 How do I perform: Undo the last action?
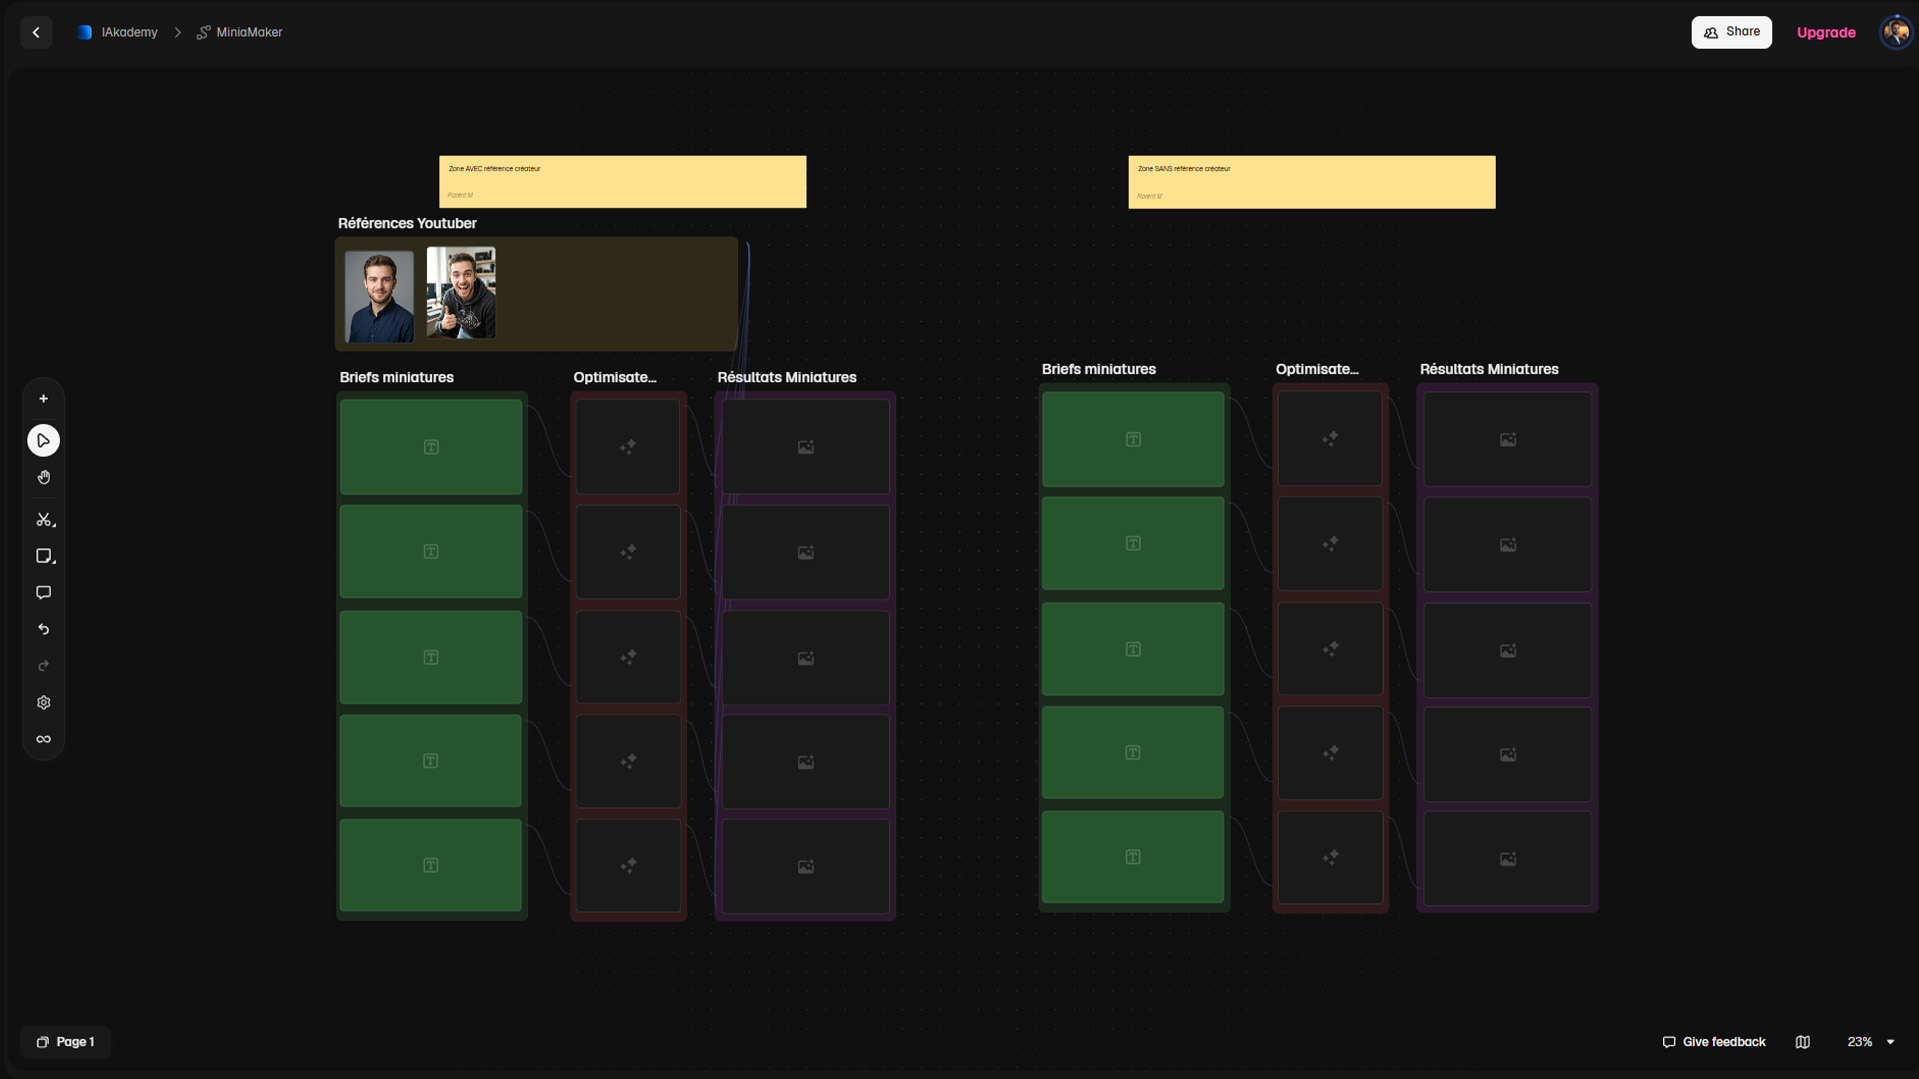point(43,630)
